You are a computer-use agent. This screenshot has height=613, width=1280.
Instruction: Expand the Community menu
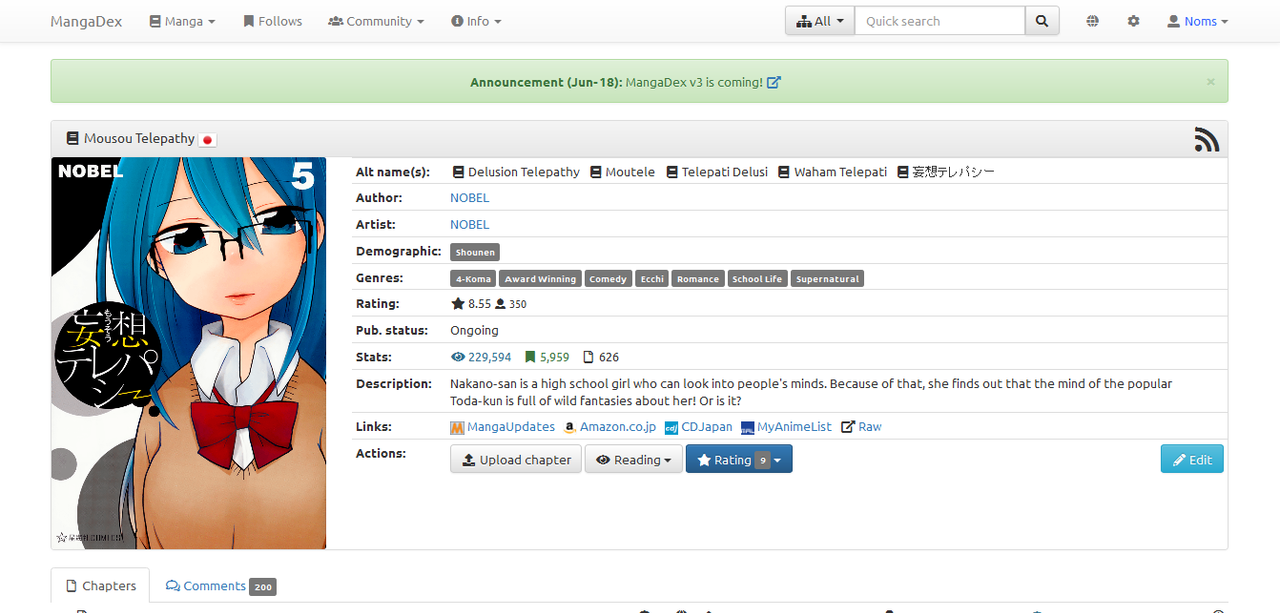(376, 21)
